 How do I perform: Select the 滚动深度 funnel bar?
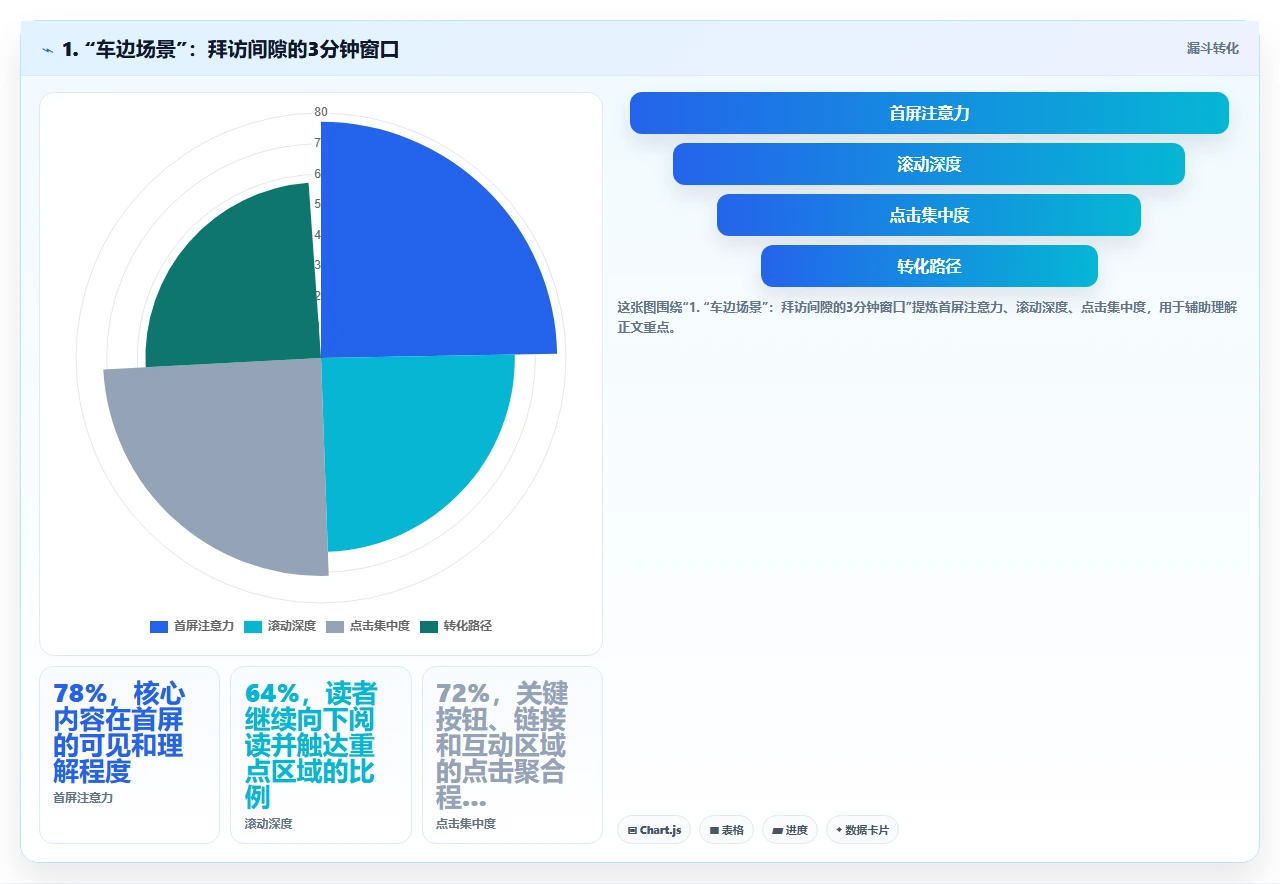pos(929,164)
